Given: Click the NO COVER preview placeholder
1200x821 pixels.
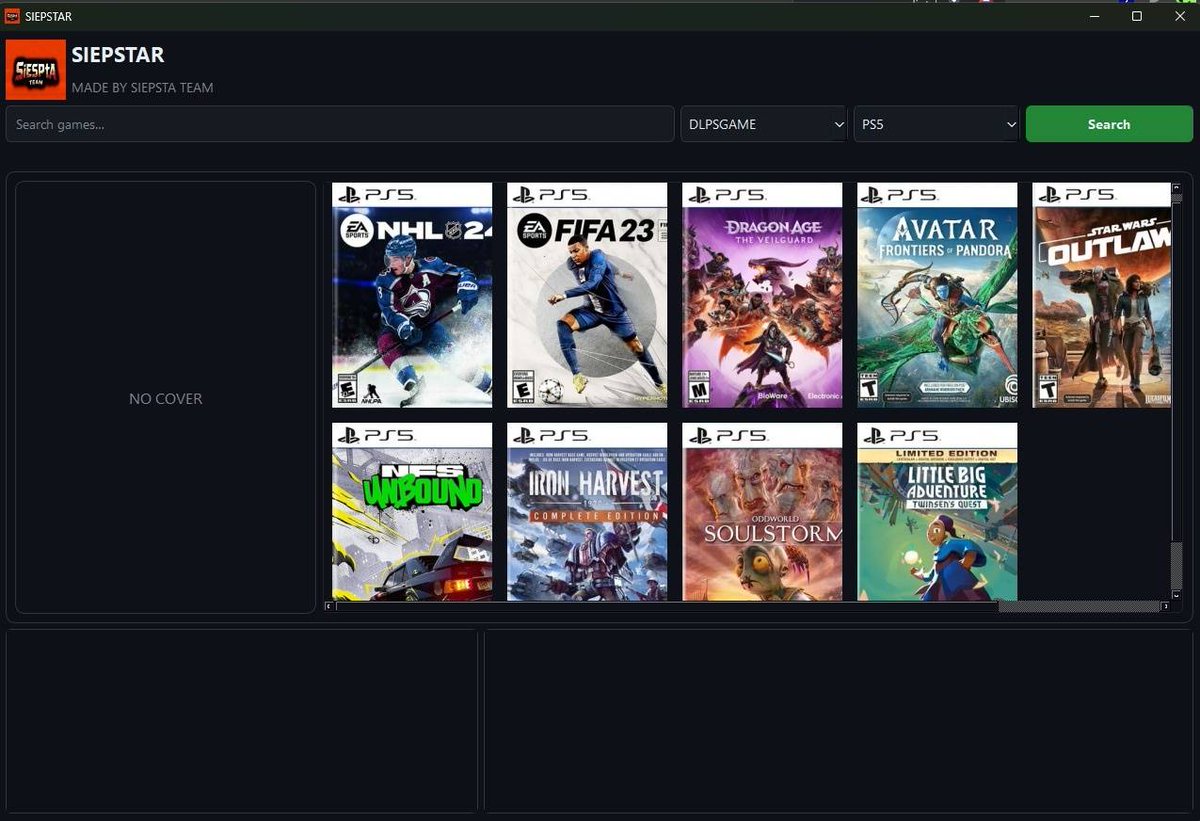Looking at the screenshot, I should point(166,398).
